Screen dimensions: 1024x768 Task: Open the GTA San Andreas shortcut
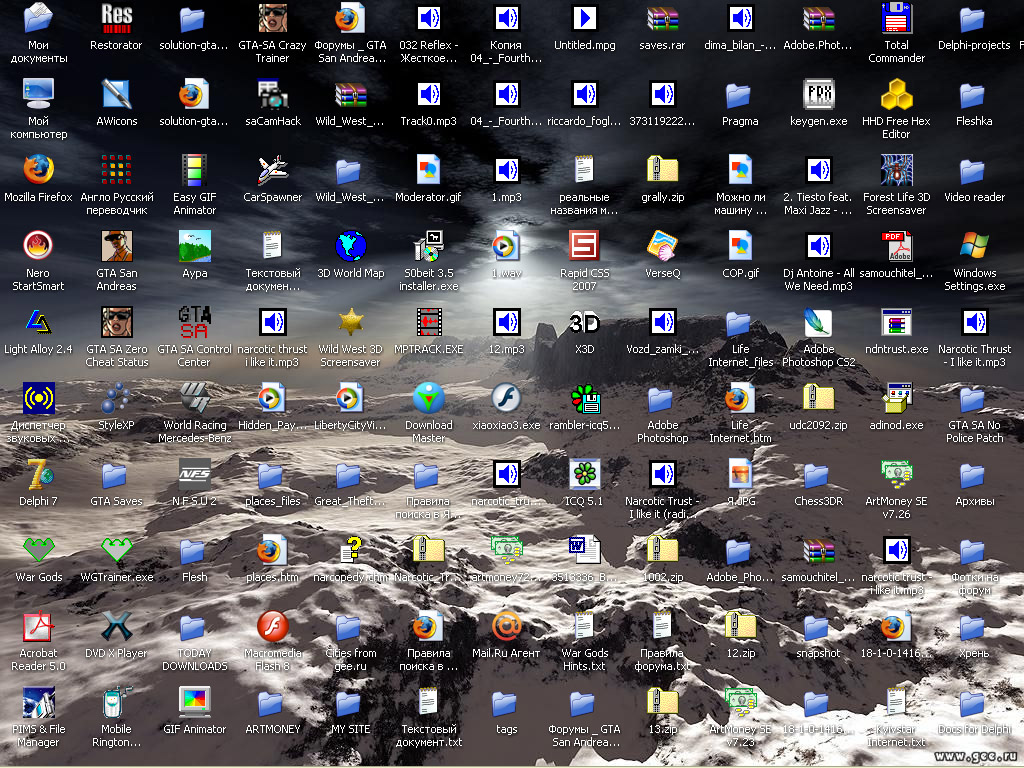[116, 246]
